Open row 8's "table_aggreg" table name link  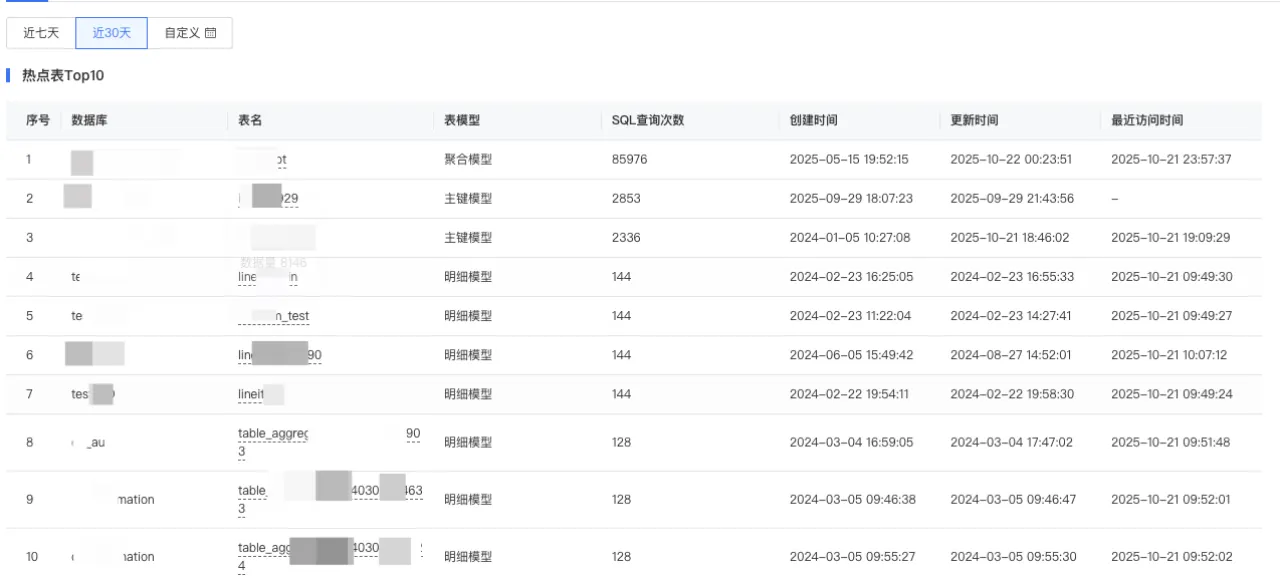273,434
